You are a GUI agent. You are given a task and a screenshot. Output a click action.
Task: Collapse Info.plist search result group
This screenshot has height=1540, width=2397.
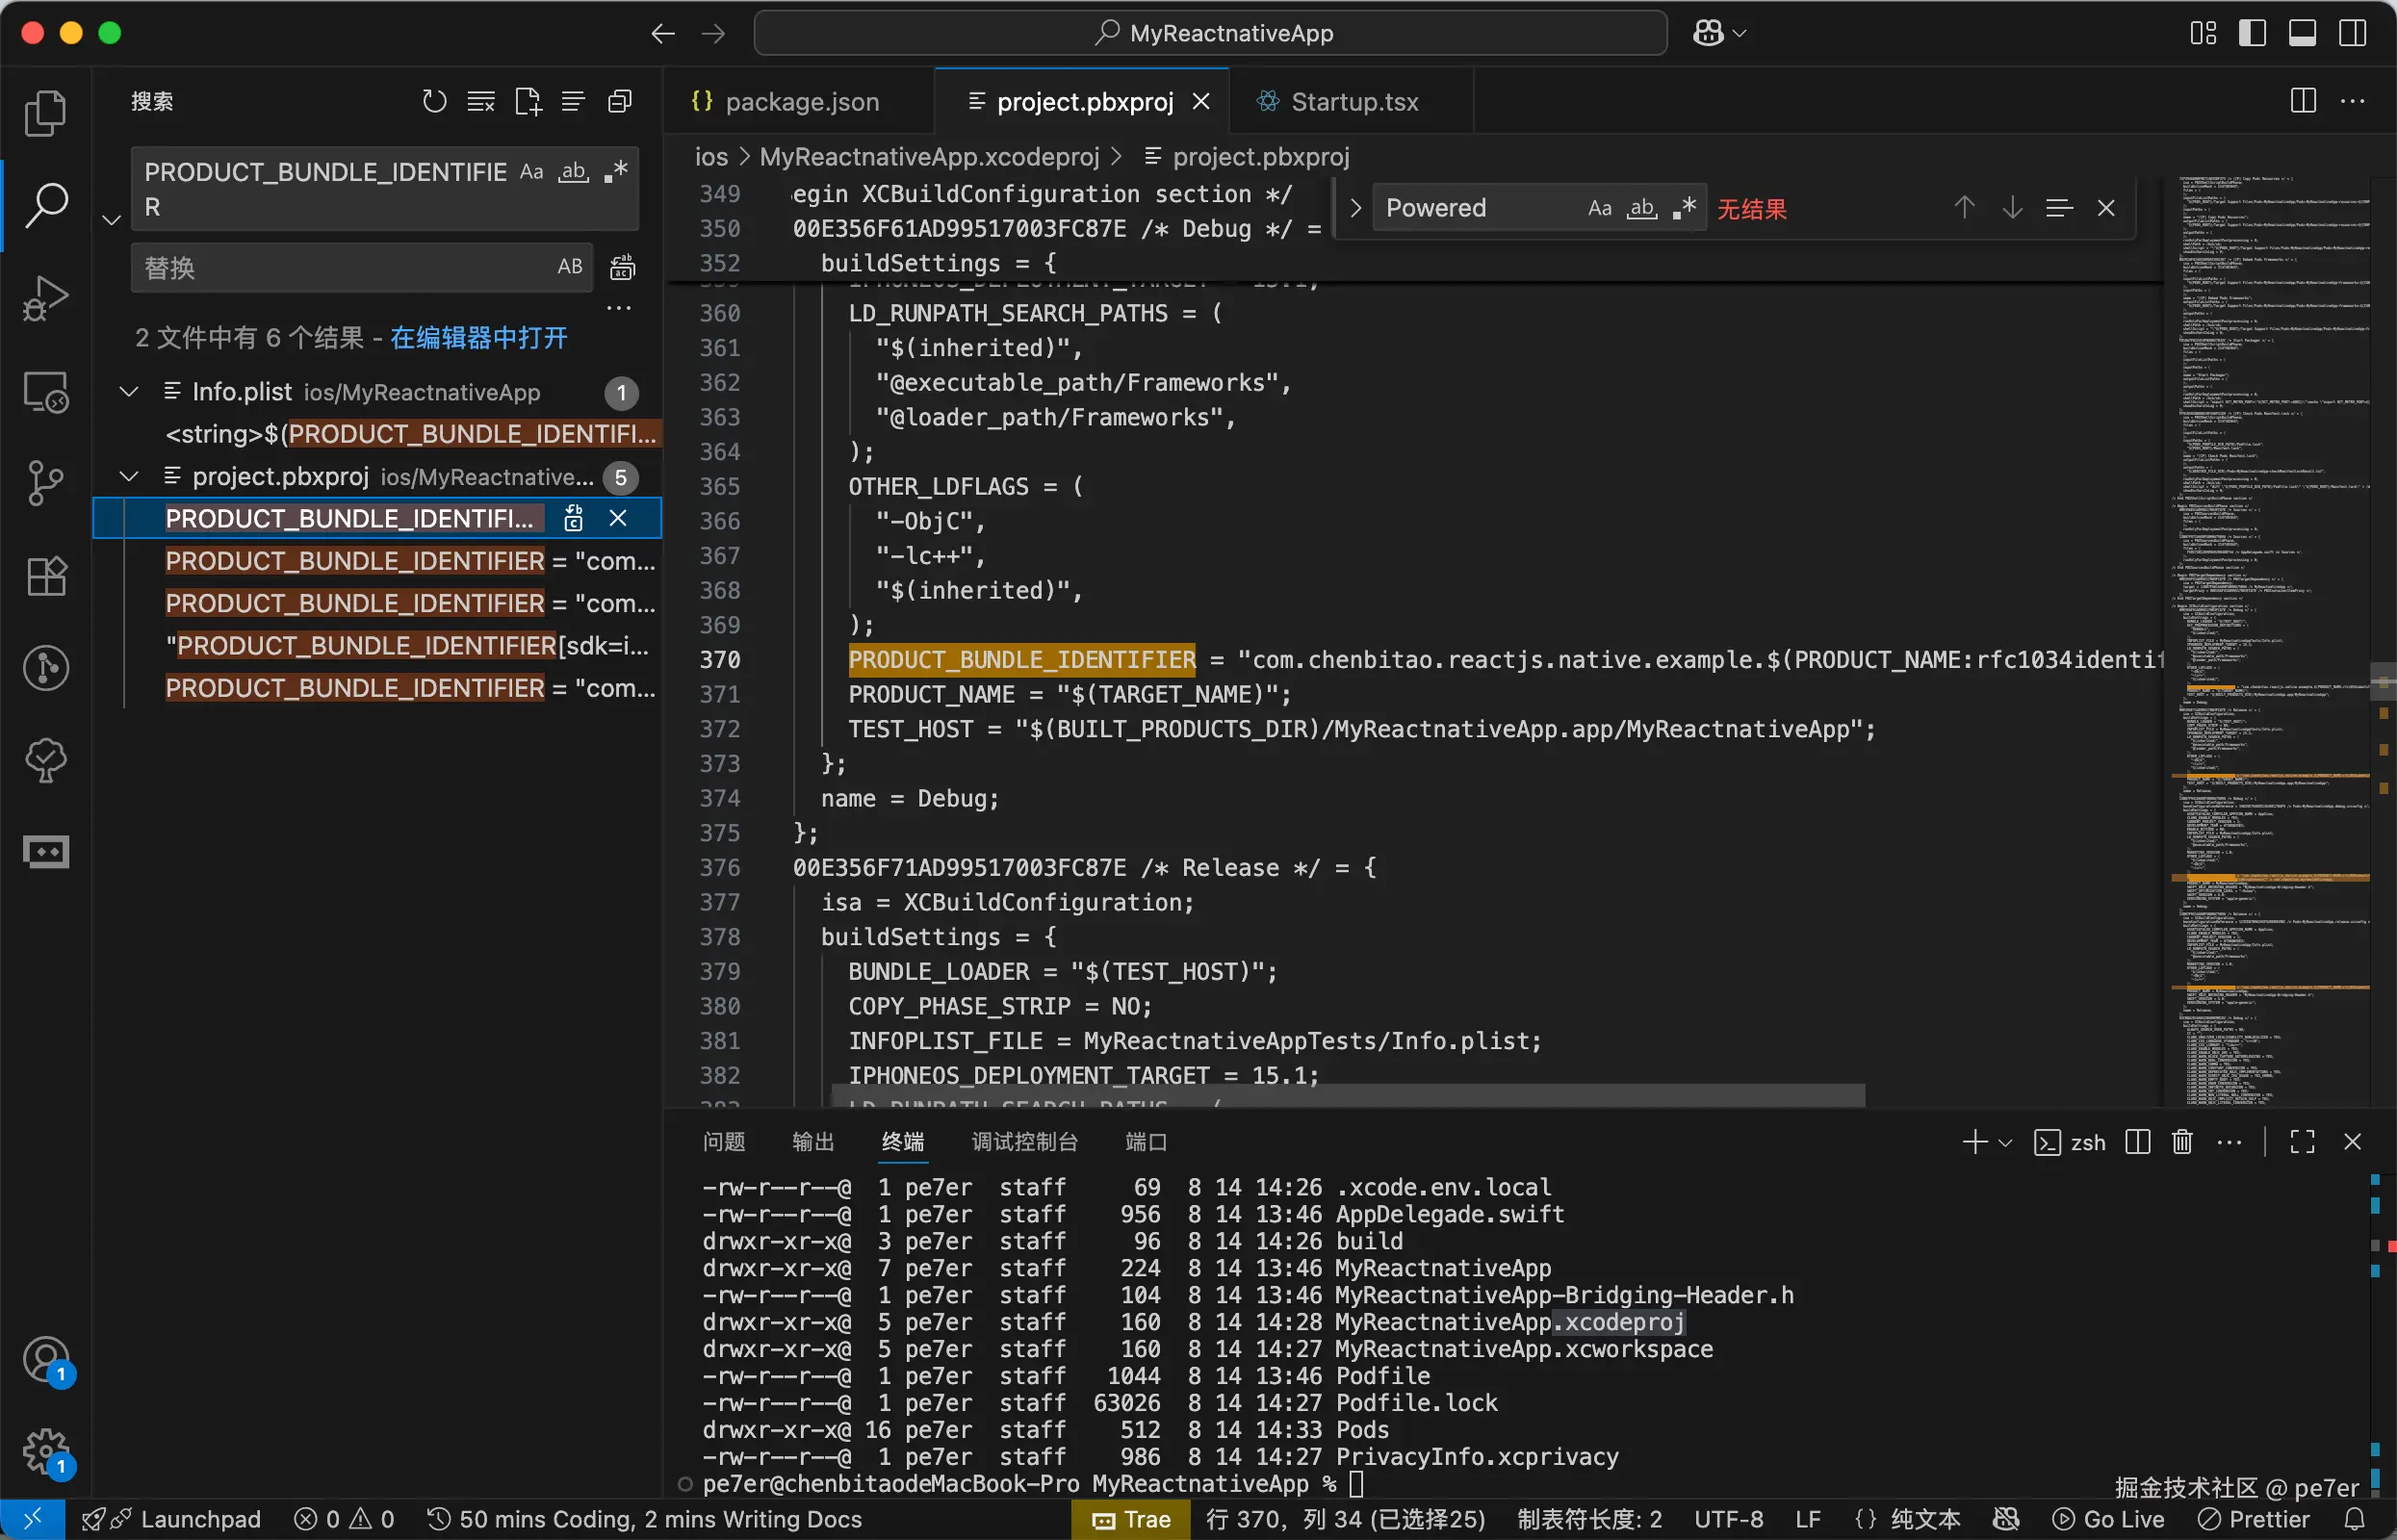click(129, 392)
